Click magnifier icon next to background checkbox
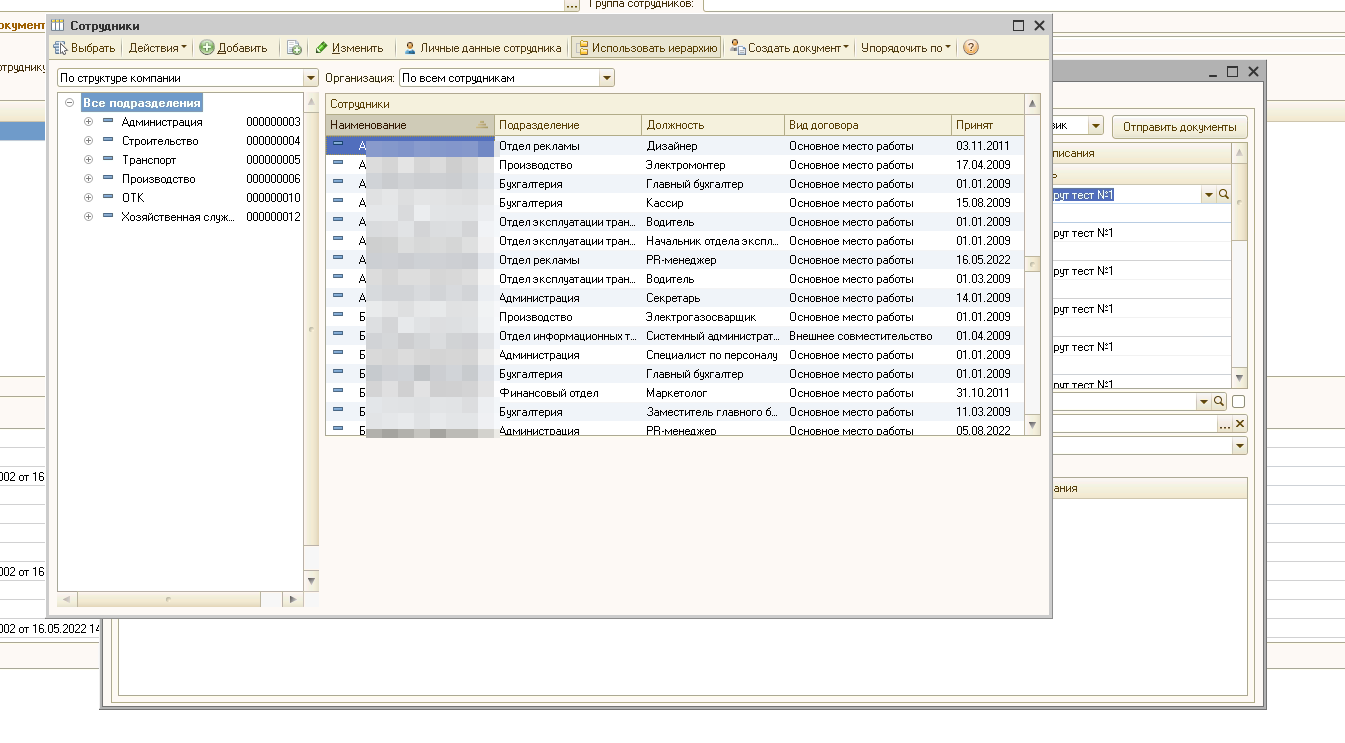 click(1218, 401)
